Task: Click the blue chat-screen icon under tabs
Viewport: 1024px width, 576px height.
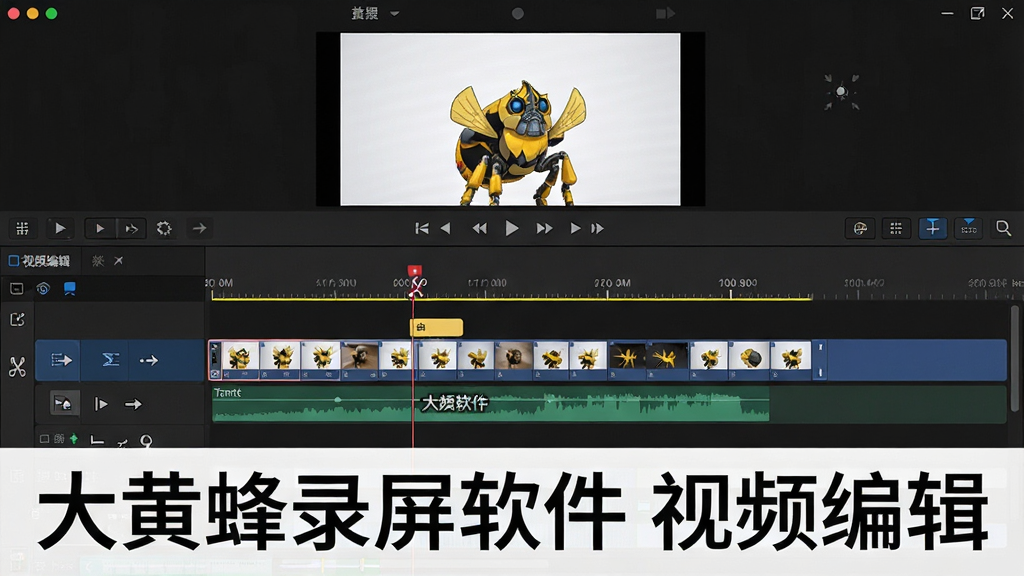Action: point(69,288)
